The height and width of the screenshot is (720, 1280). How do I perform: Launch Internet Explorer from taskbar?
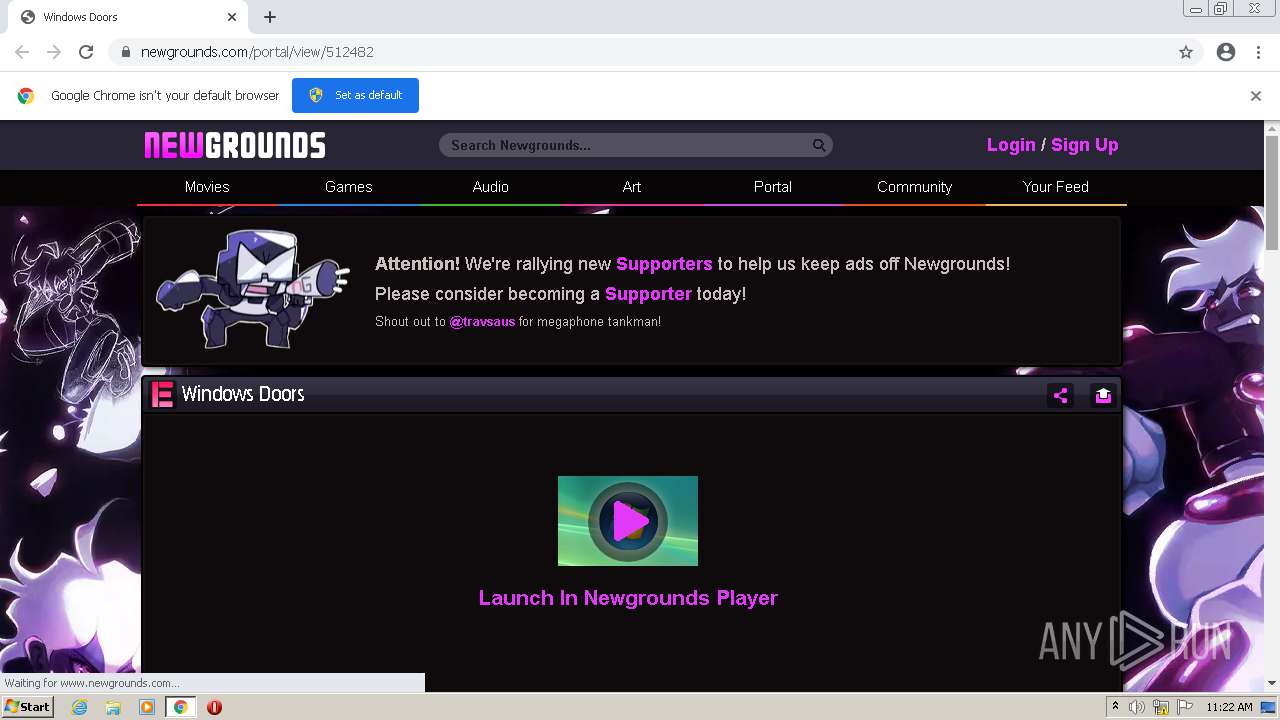pos(80,707)
